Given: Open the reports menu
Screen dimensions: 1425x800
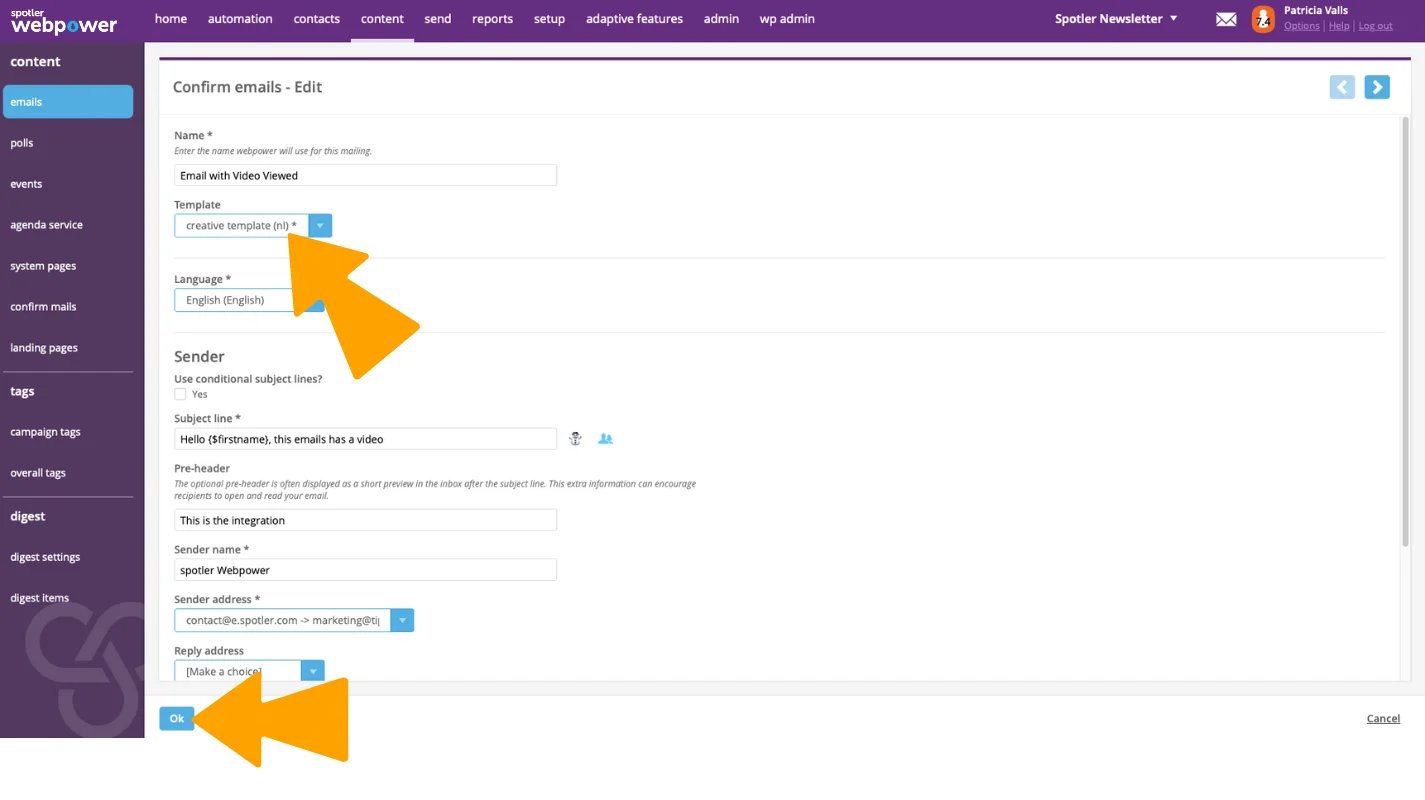Looking at the screenshot, I should coord(492,19).
